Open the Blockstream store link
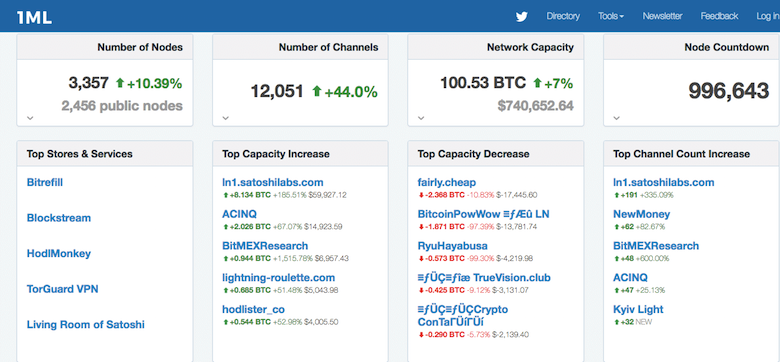The width and height of the screenshot is (780, 362). coord(59,218)
